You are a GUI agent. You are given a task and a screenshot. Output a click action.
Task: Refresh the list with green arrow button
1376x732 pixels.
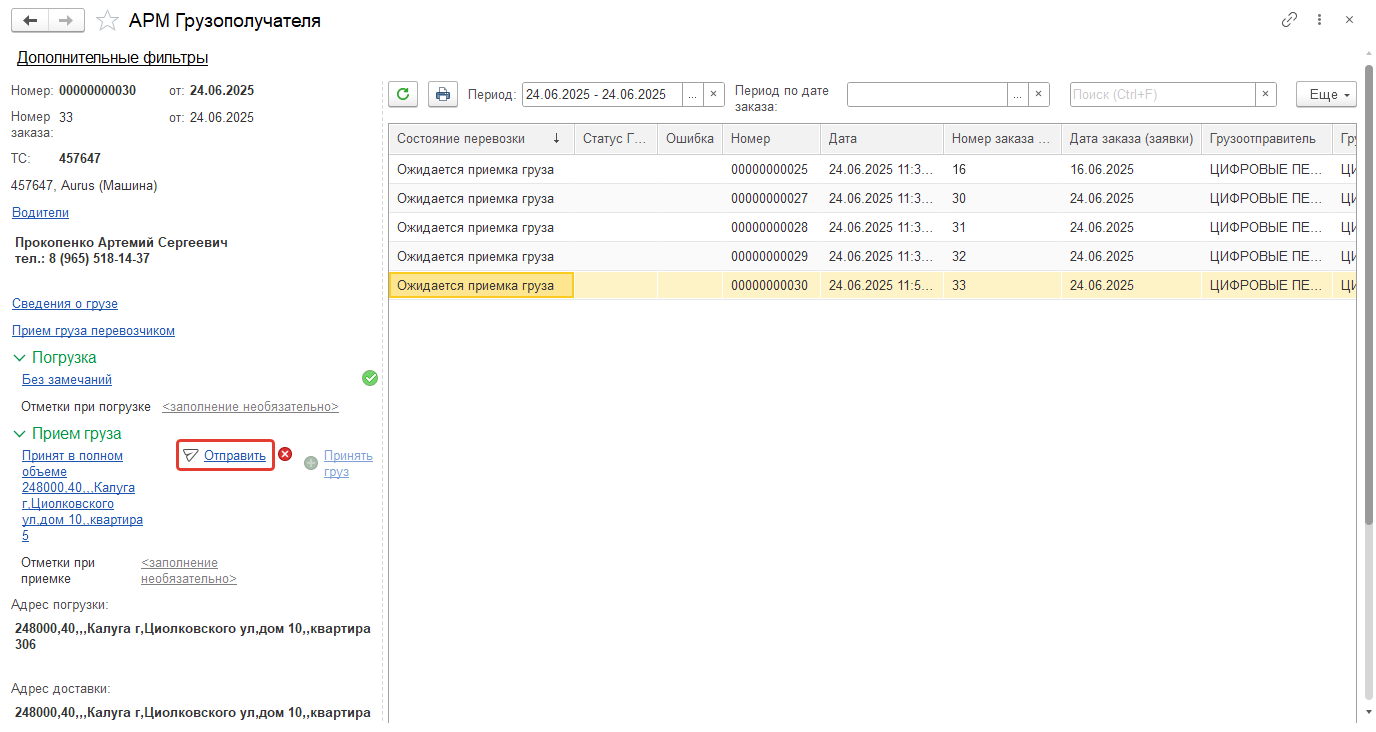403,94
